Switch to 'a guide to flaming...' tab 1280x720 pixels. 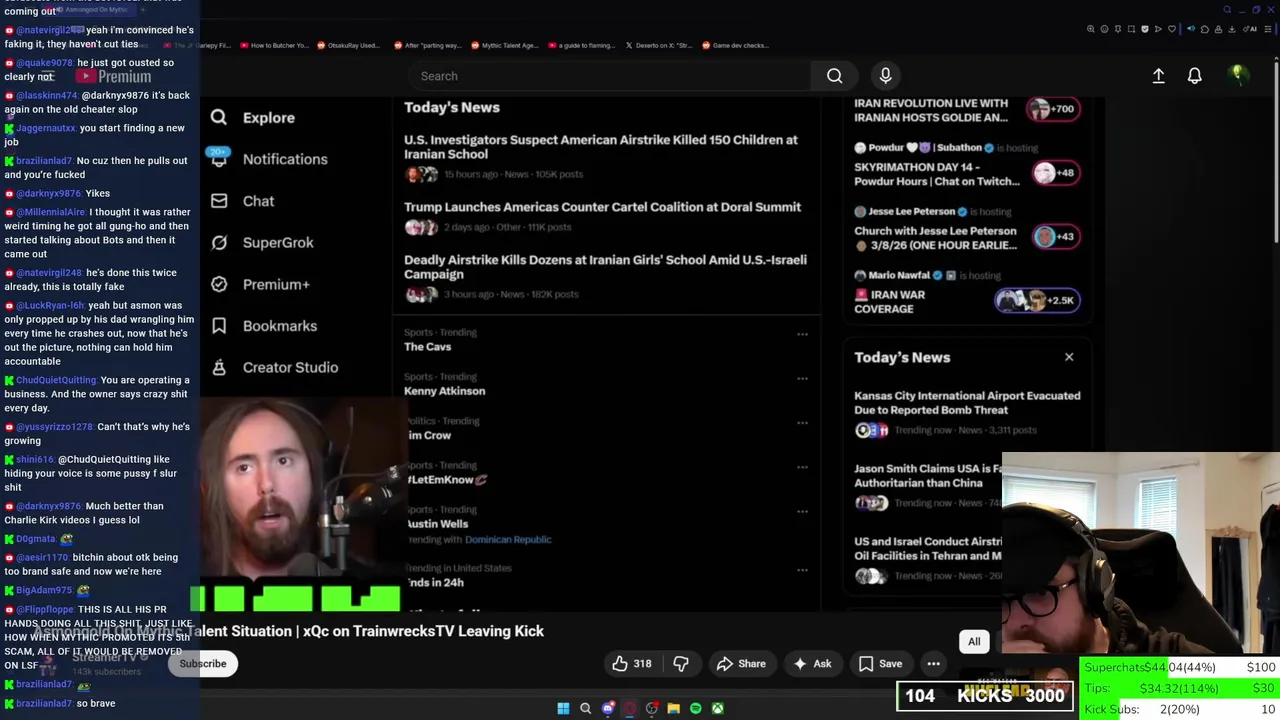(580, 45)
